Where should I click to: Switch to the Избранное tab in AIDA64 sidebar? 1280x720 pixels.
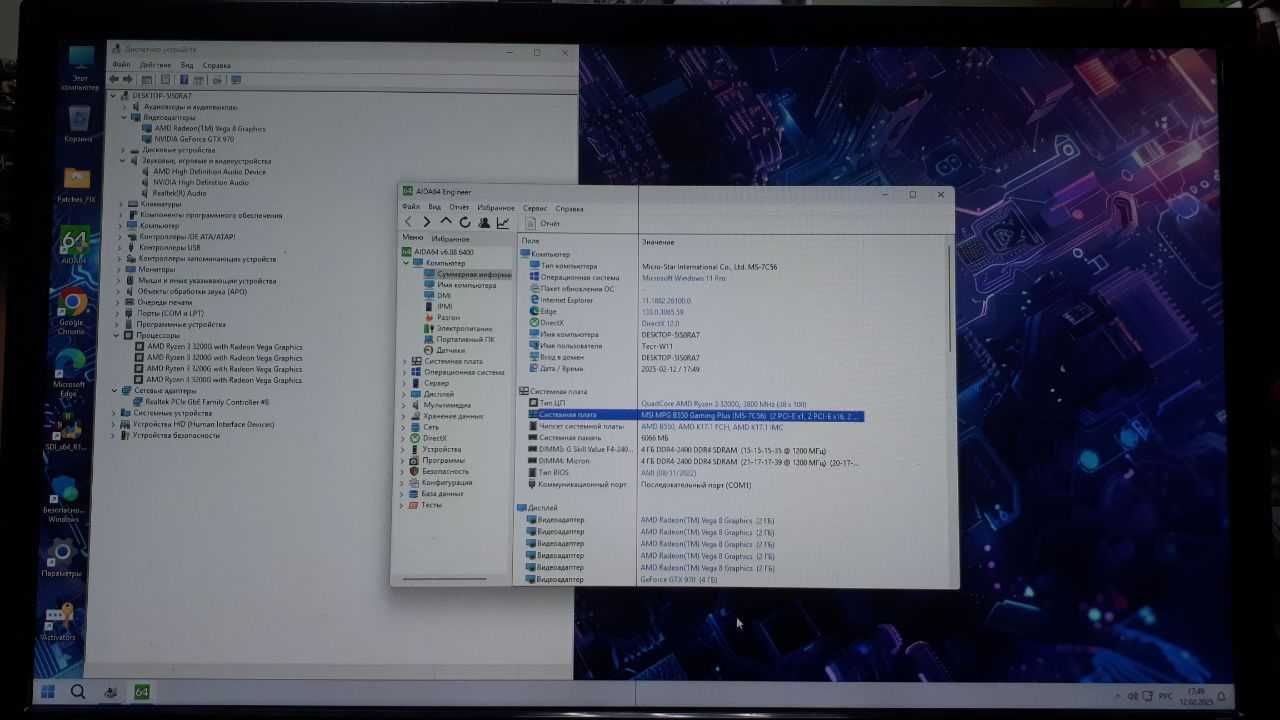pos(451,239)
